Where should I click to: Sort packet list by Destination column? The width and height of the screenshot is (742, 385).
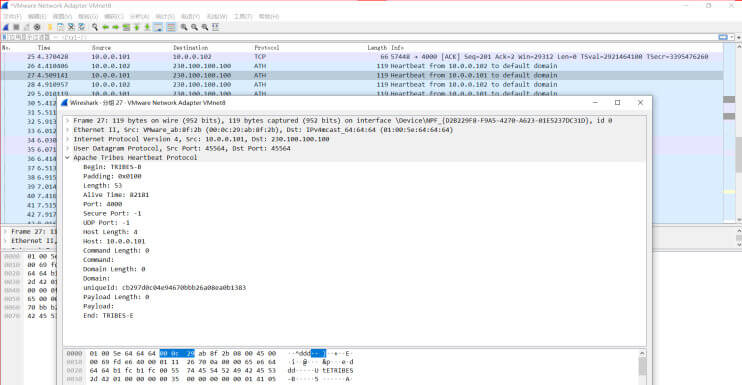190,48
